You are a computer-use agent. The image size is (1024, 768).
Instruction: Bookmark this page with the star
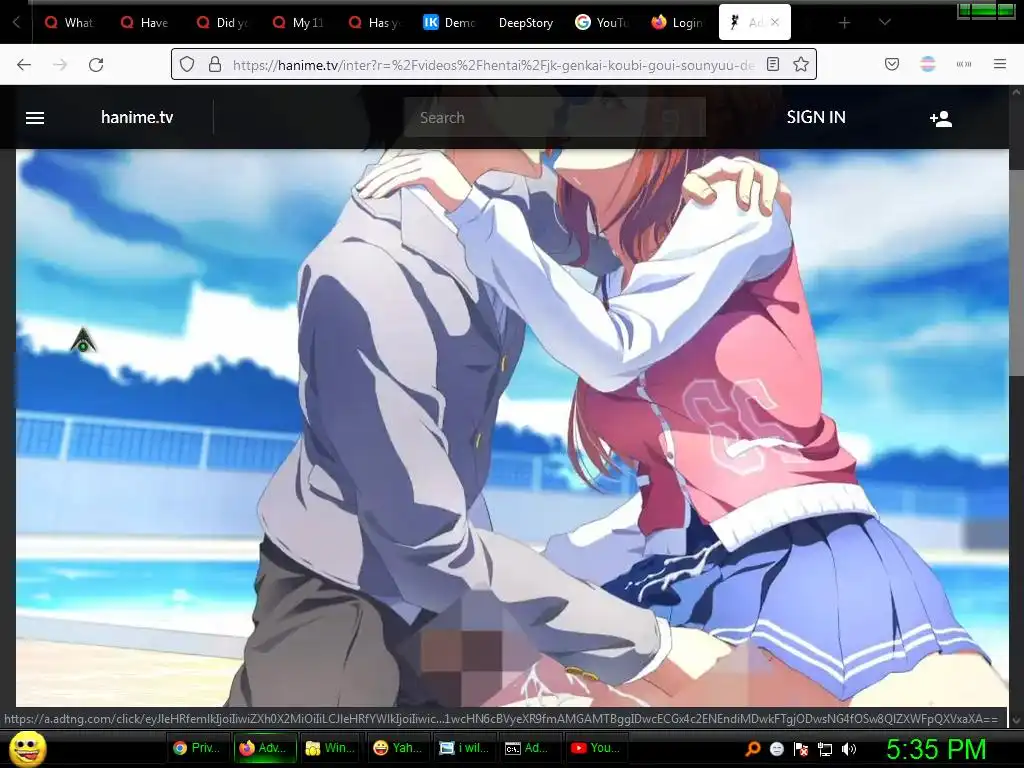click(801, 64)
